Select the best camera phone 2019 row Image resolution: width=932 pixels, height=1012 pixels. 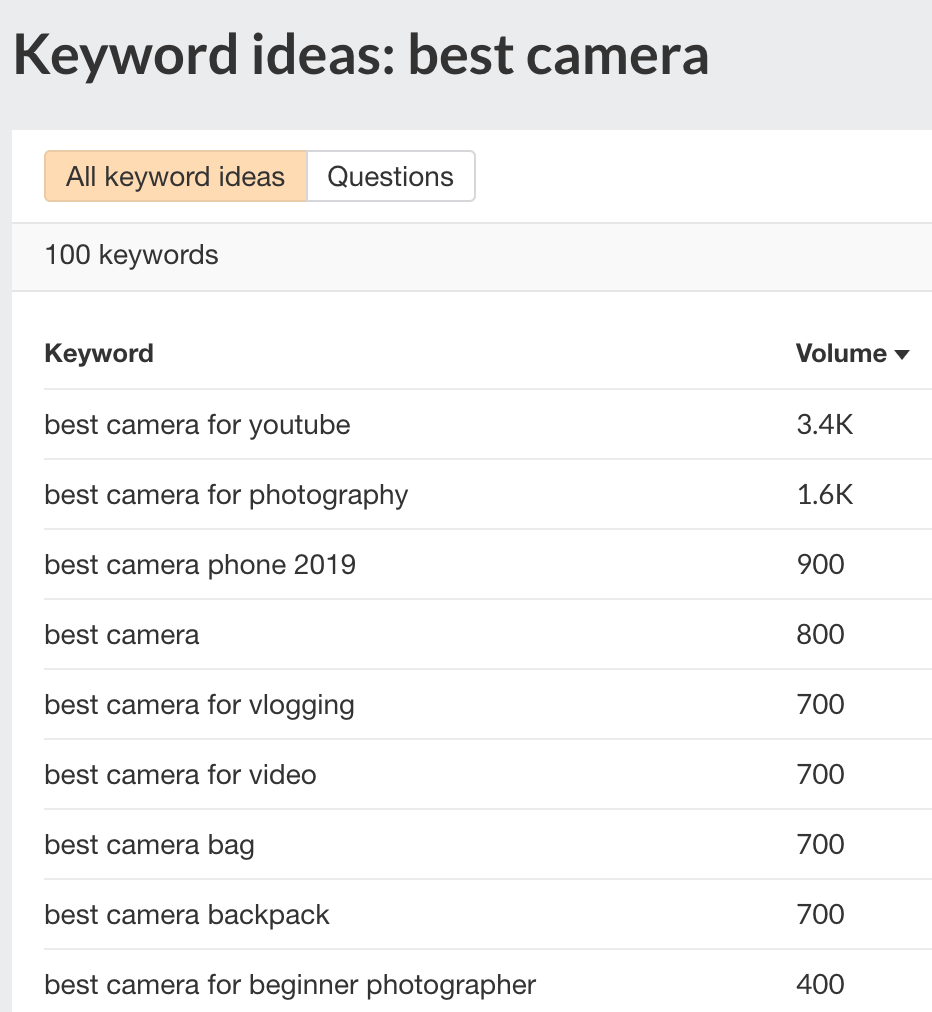198,565
